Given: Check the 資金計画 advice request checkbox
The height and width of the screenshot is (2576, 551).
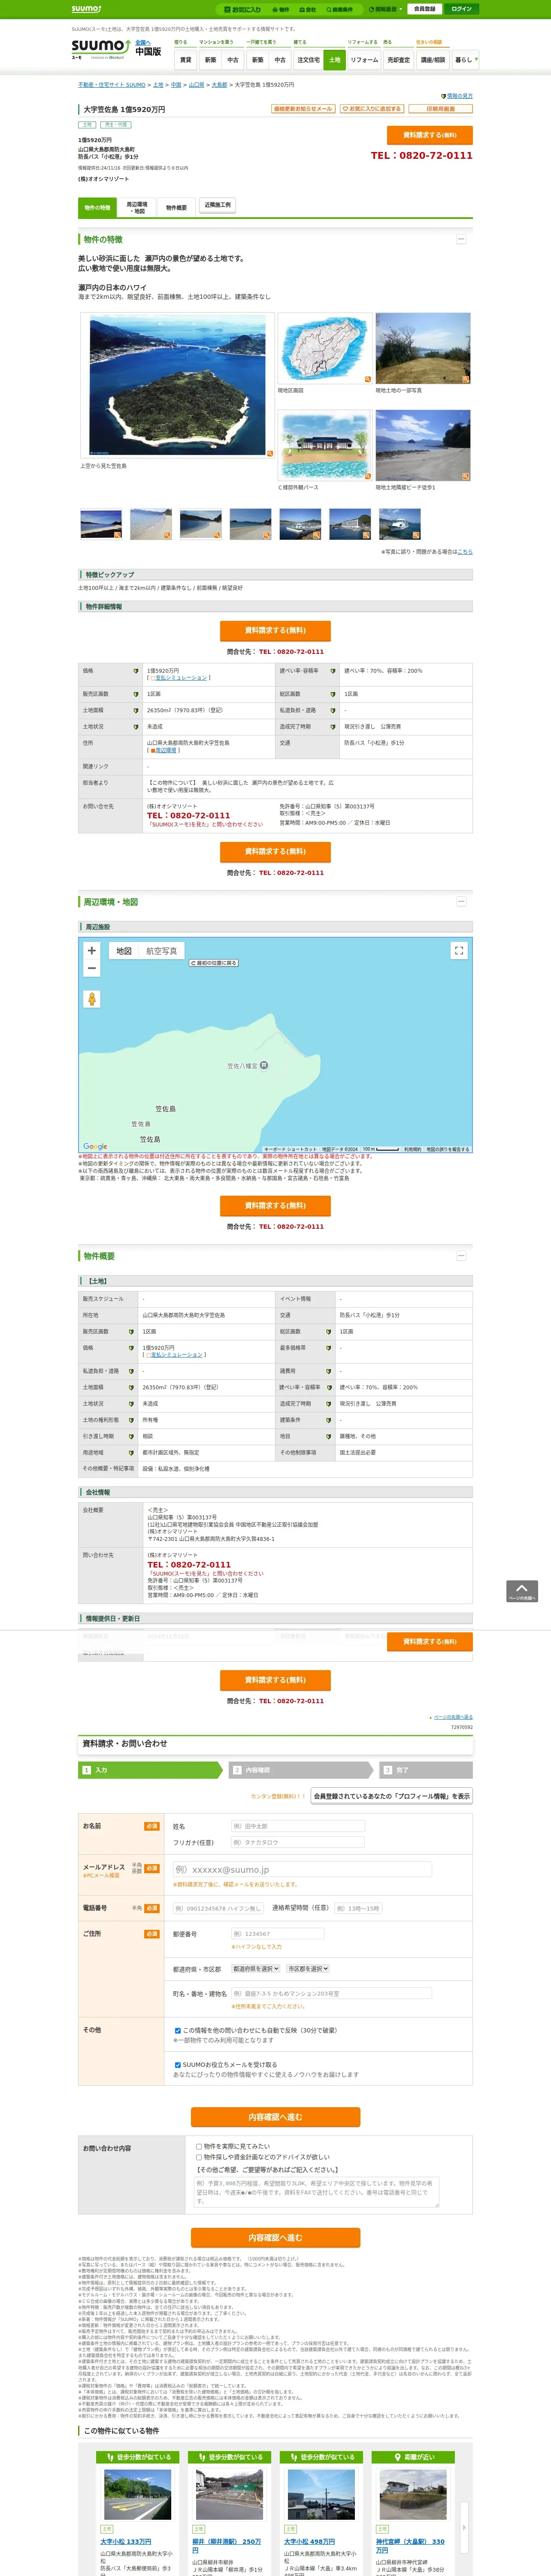Looking at the screenshot, I should click(x=199, y=2157).
